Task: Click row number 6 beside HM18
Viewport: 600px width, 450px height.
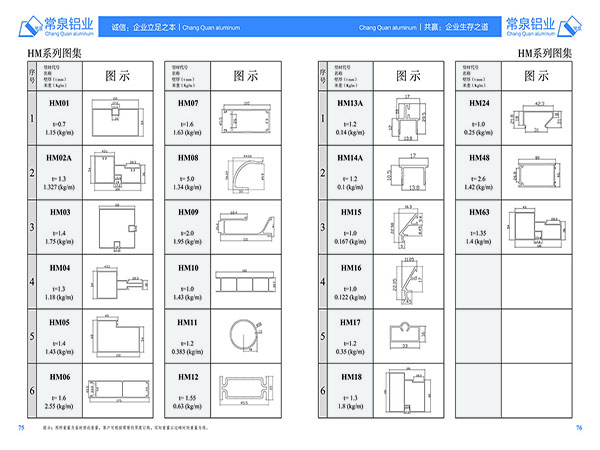Action: pyautogui.click(x=323, y=391)
